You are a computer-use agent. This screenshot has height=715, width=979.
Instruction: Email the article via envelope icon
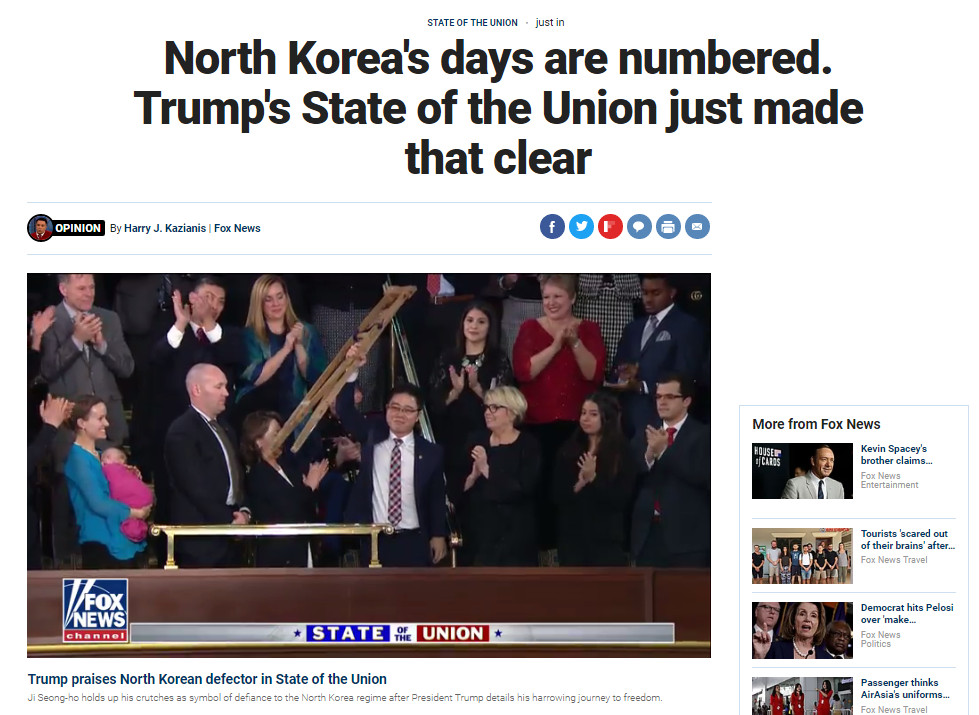(x=697, y=227)
